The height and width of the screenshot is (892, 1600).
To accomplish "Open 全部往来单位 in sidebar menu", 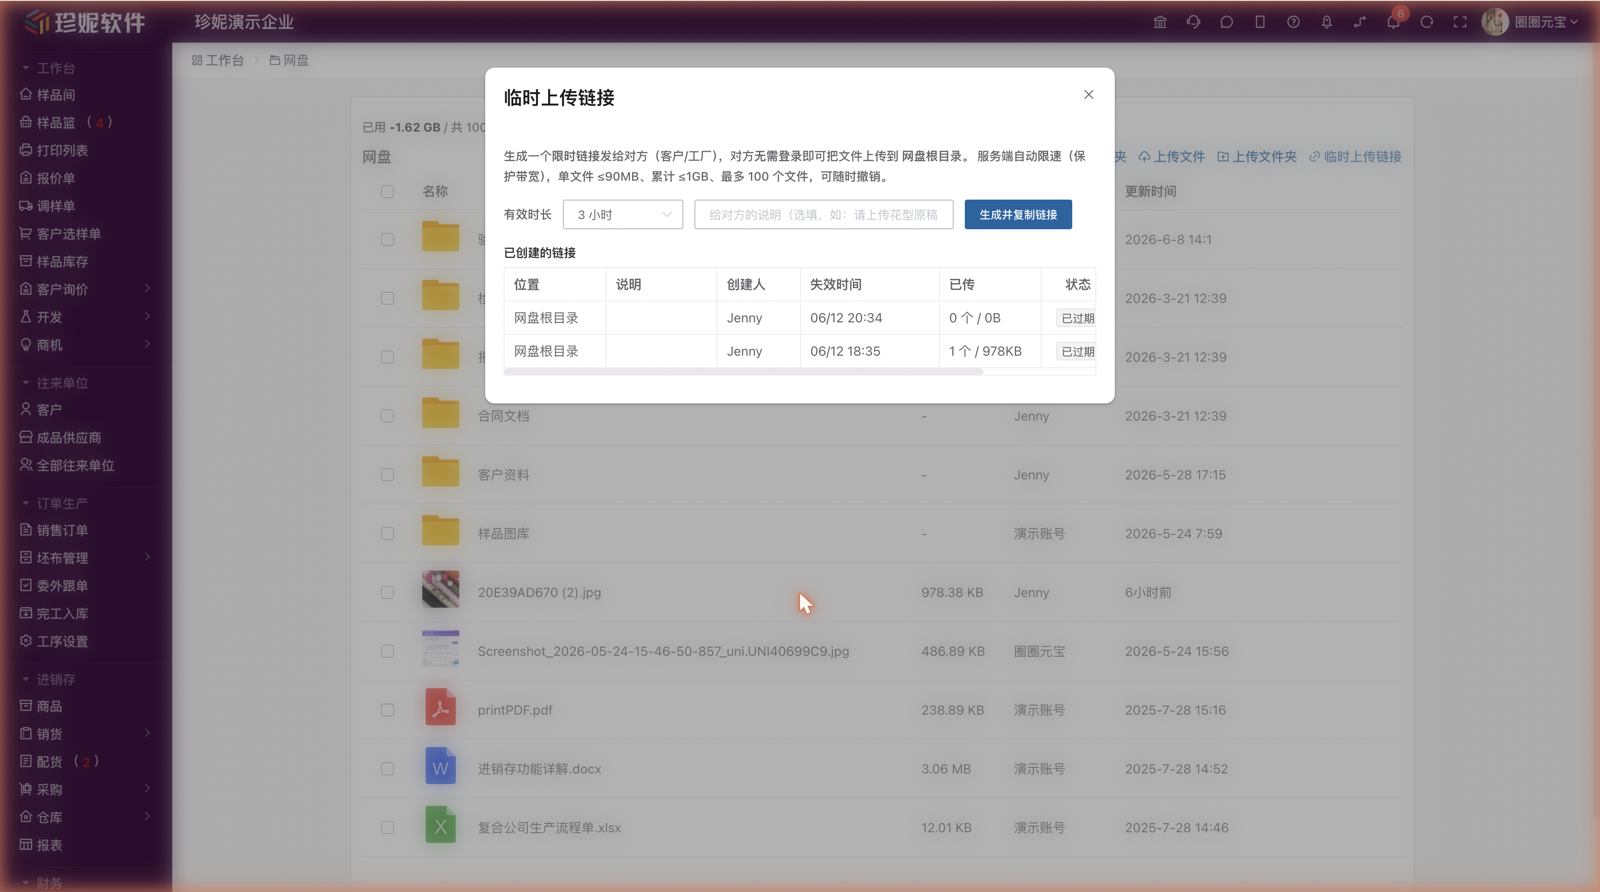I will point(67,465).
